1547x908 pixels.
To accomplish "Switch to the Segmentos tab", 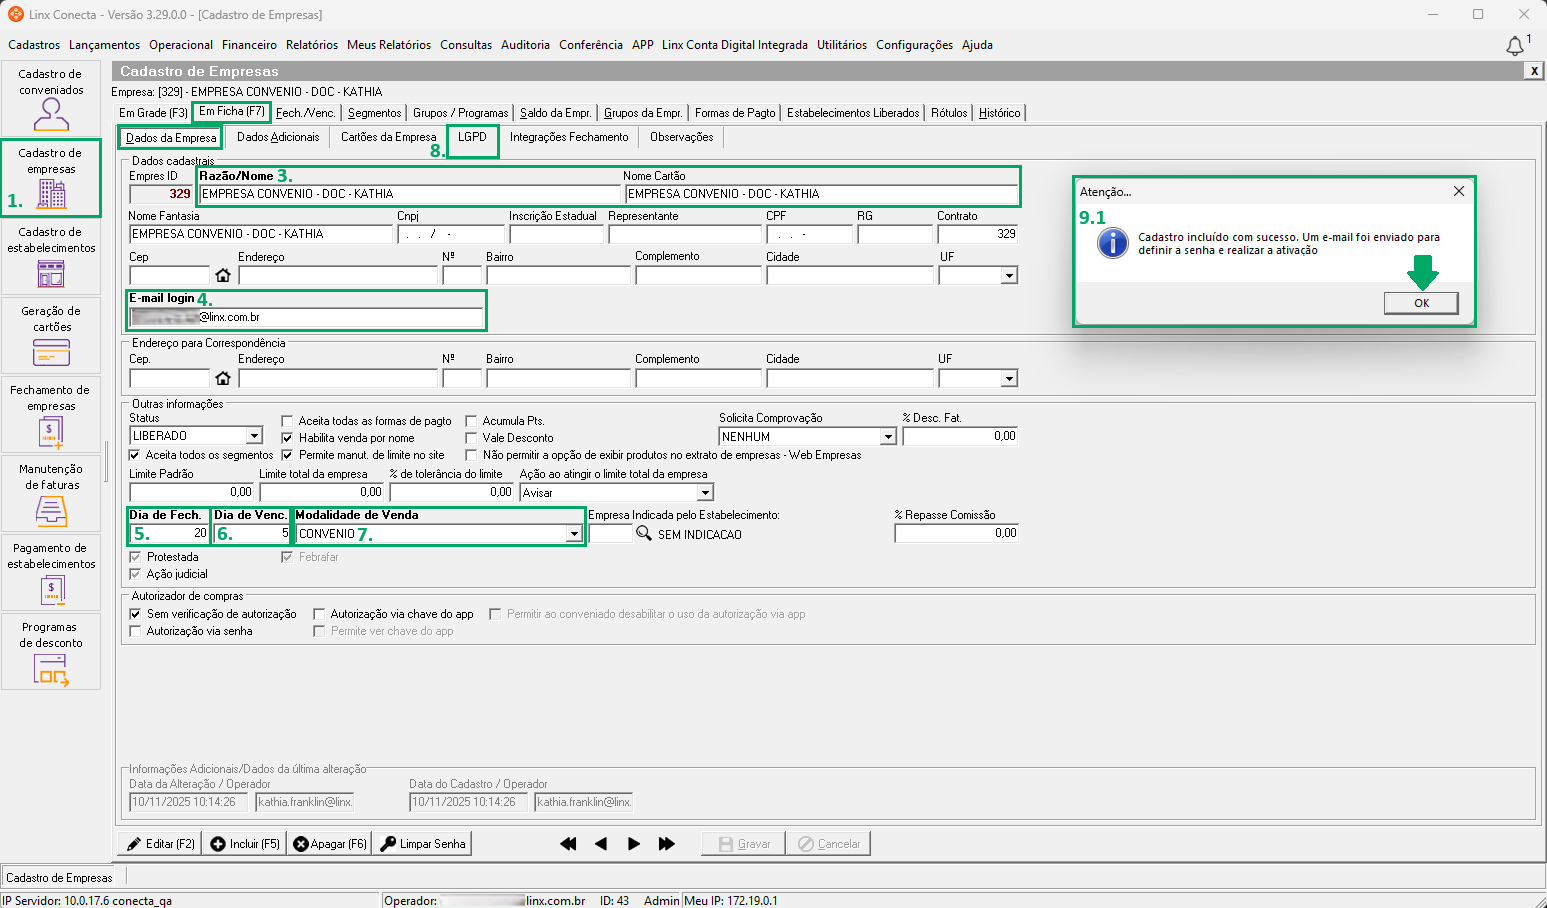I will tap(374, 113).
